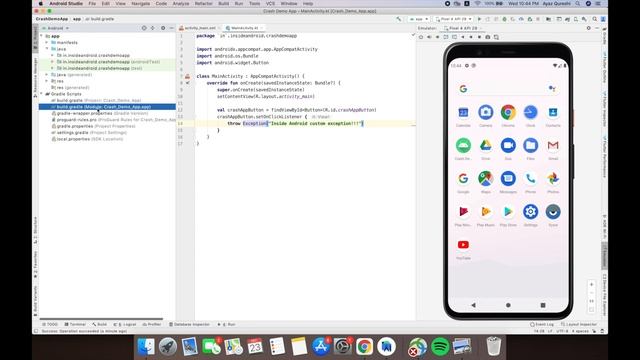Open Finder from the Dock
Screen dimensions: 640x360
(x=146, y=347)
